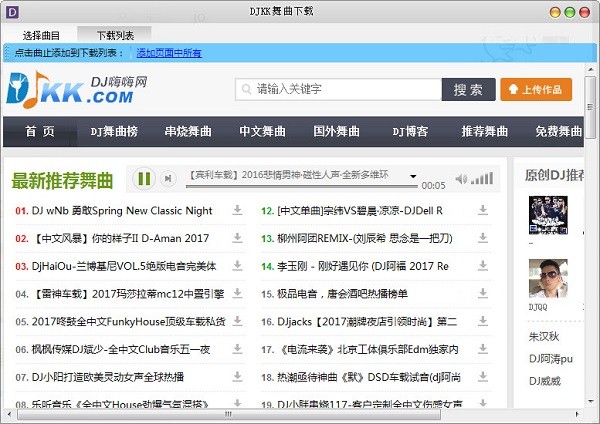Click the scroll-left arrow at the bottom
Screen dimensions: 600x424
point(9,414)
